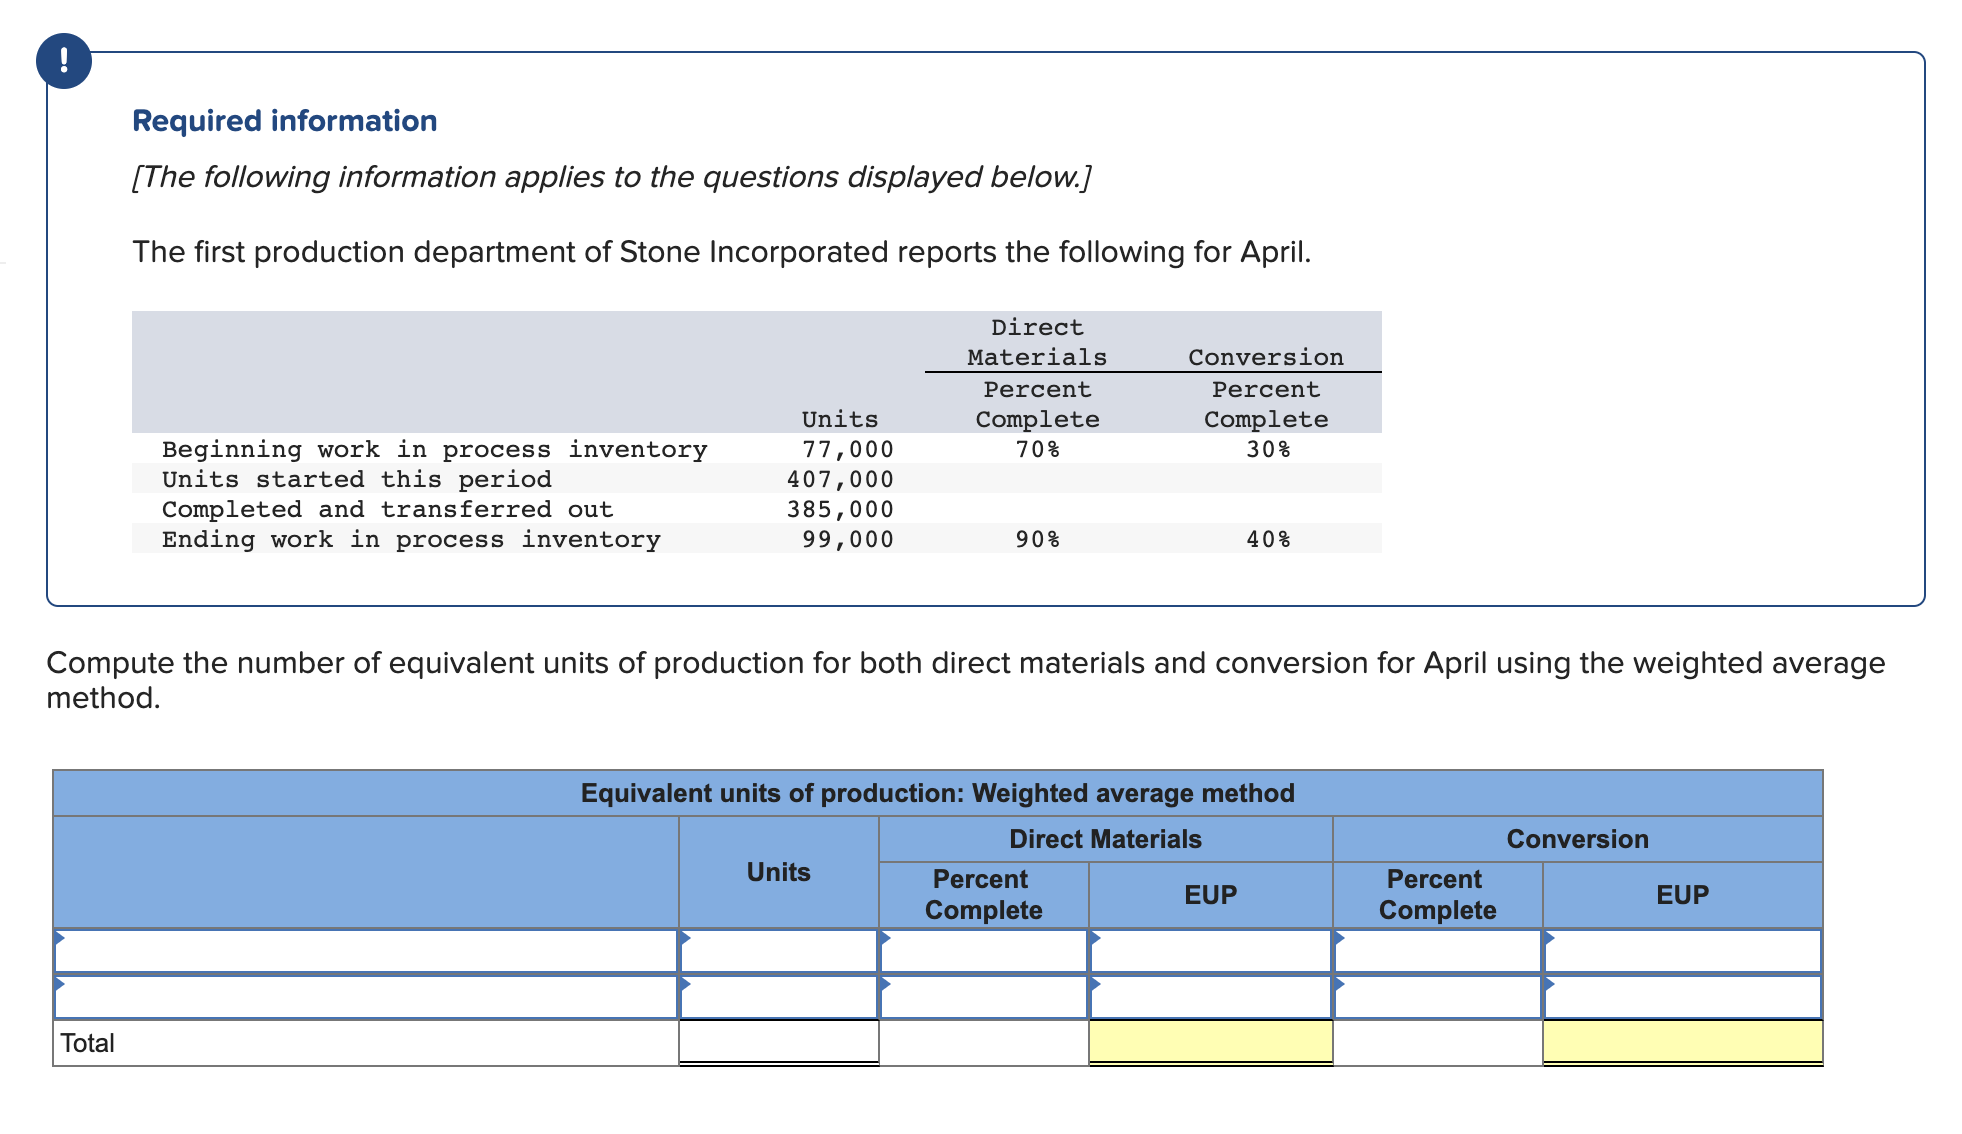Select second row Direct Materials EUP cell
The image size is (1962, 1134).
[1211, 997]
